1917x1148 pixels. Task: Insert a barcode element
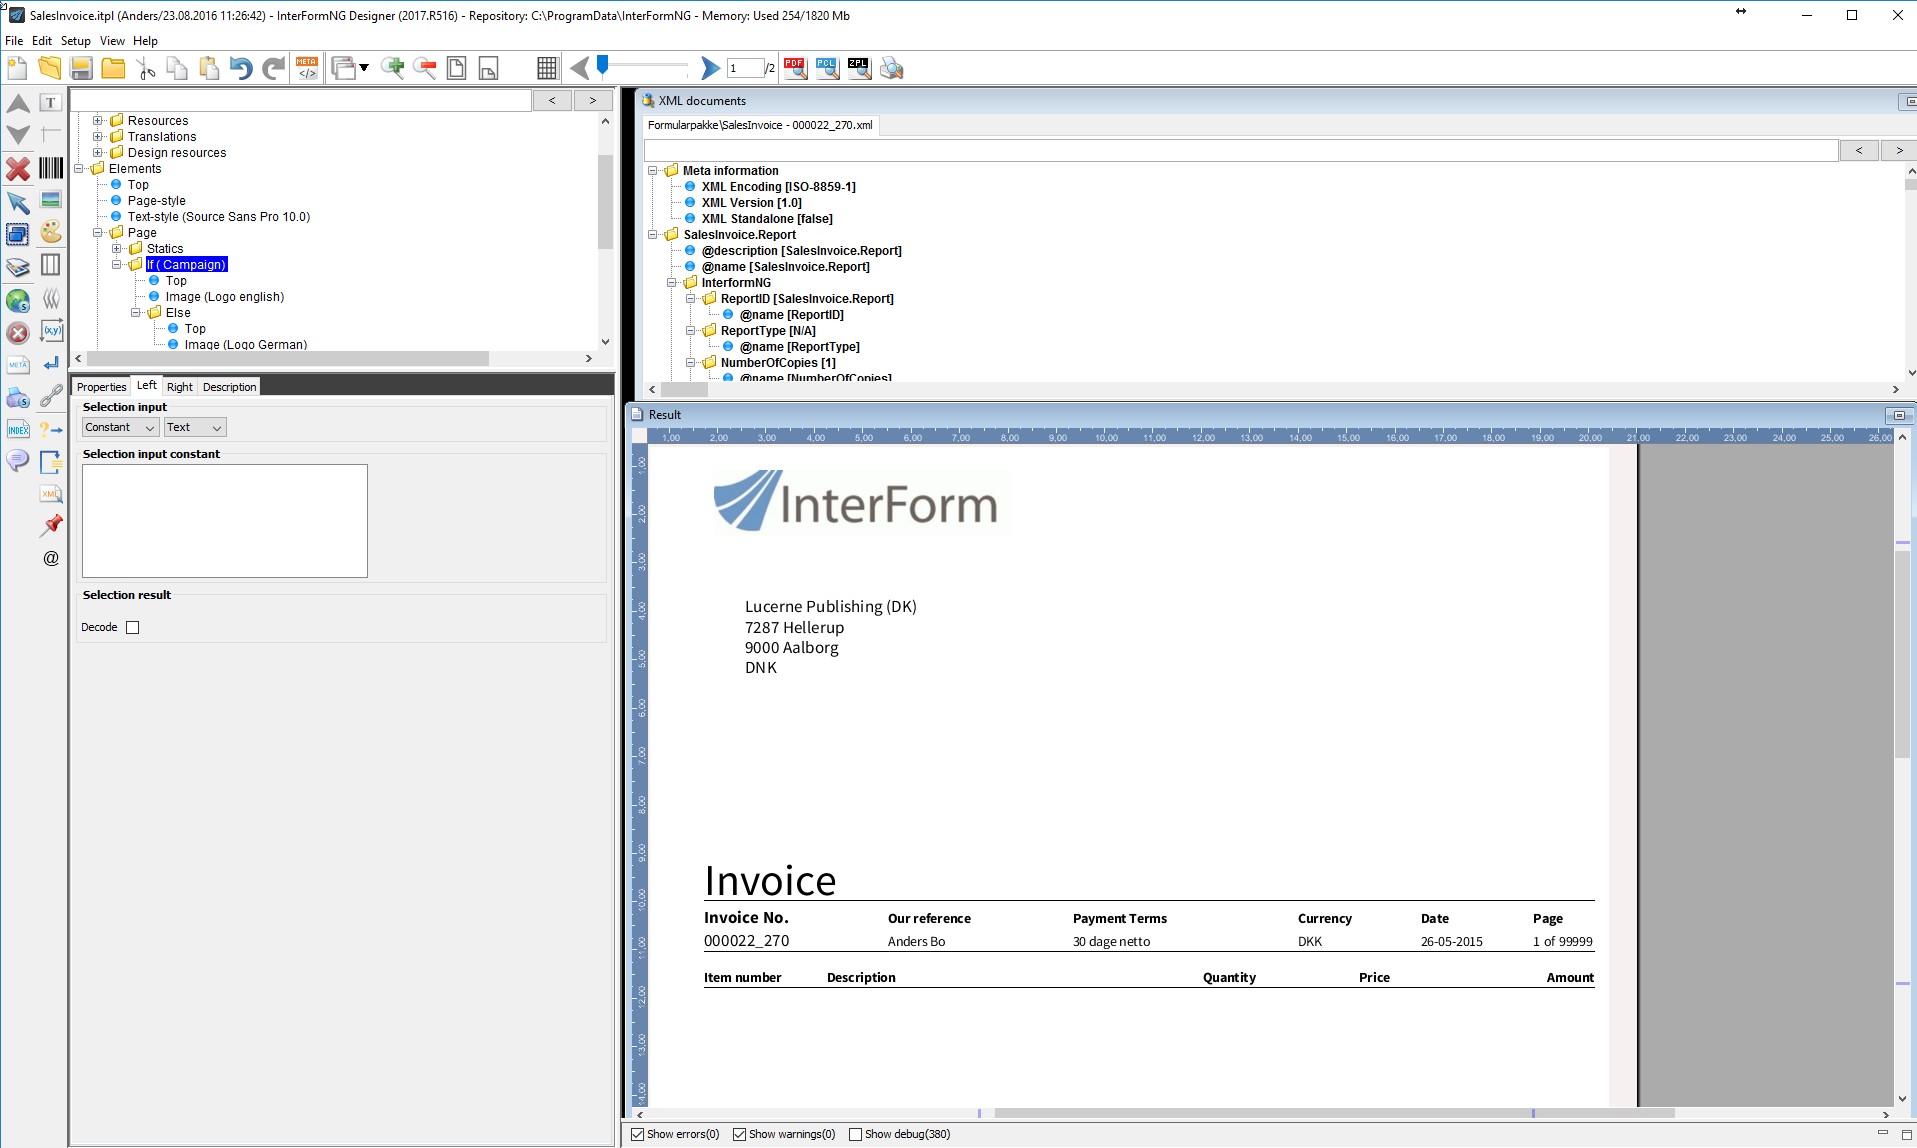point(51,168)
